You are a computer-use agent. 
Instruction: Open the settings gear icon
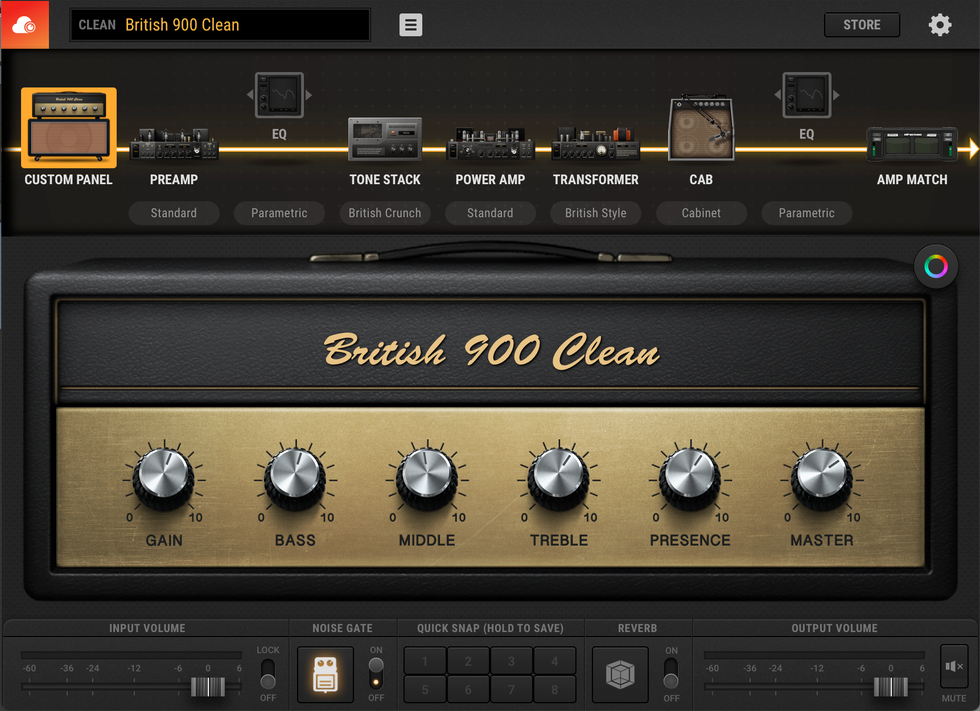tap(940, 25)
